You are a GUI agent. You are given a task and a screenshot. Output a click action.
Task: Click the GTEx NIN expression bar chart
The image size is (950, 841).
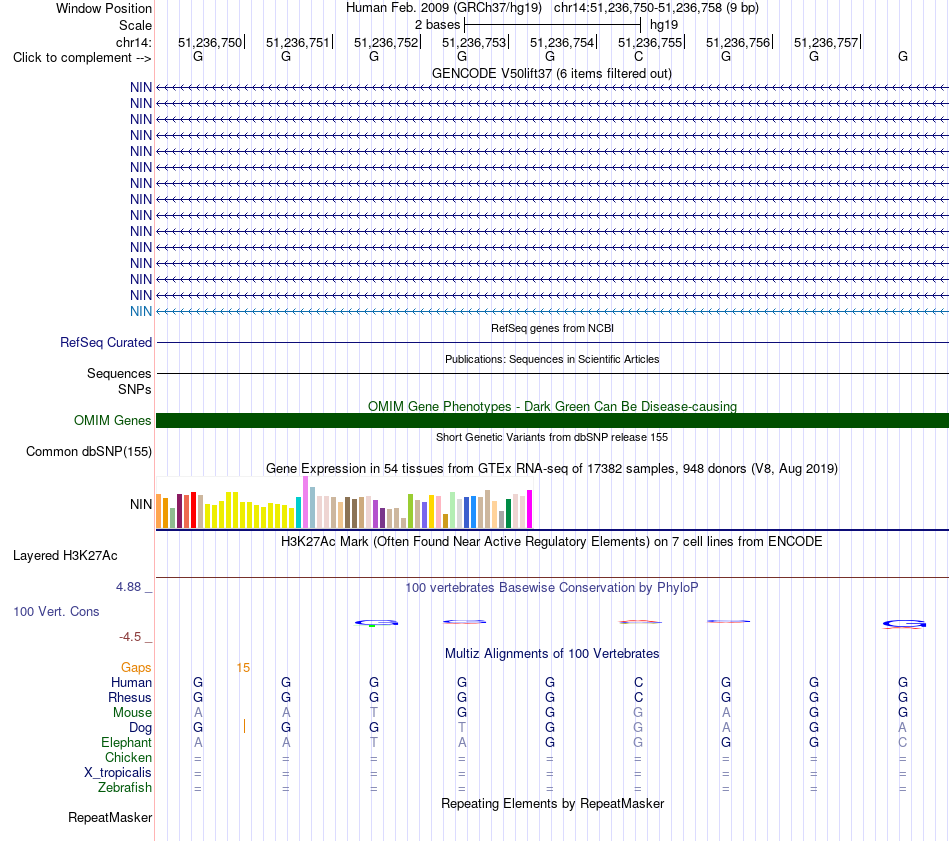pos(344,502)
